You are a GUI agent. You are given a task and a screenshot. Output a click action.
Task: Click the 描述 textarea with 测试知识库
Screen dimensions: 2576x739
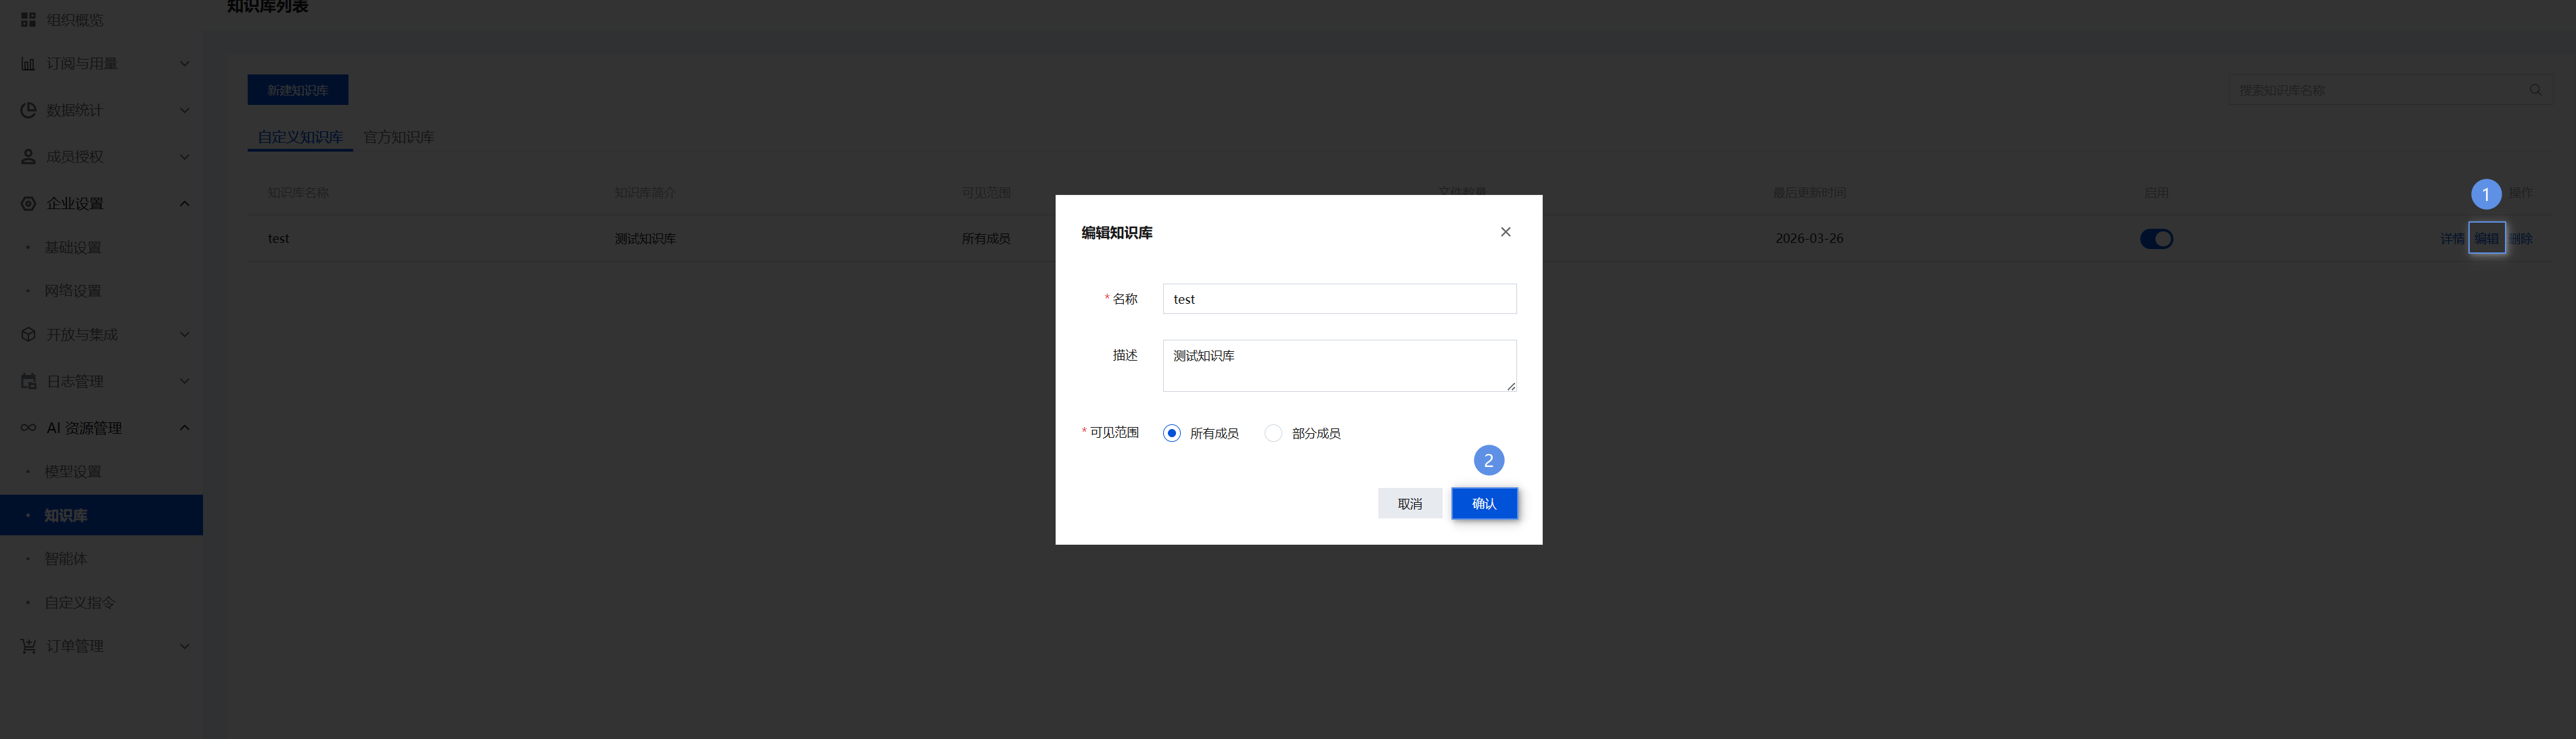tap(1339, 366)
